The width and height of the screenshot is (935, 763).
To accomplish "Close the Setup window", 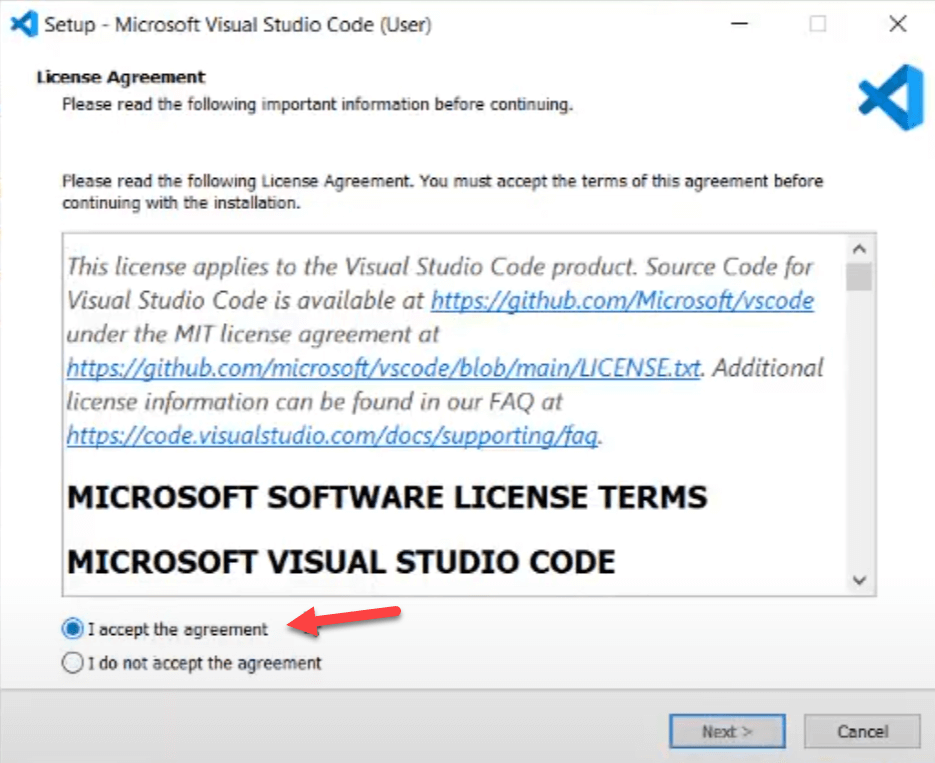I will click(897, 24).
